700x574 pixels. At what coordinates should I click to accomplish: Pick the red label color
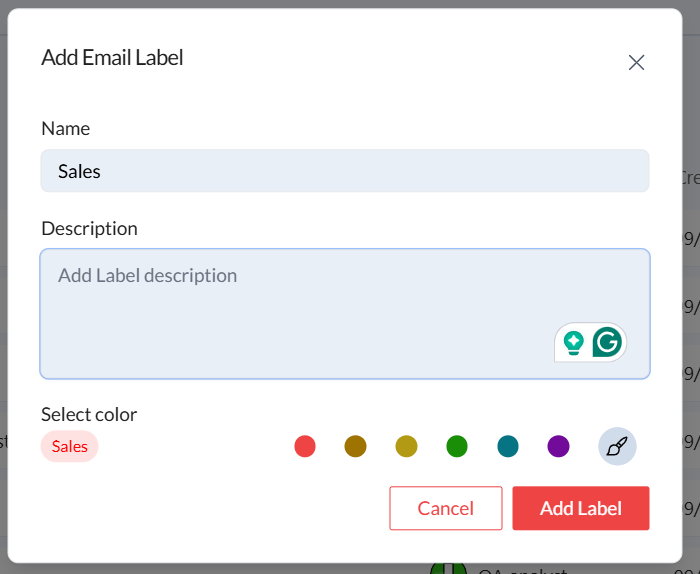pos(305,447)
